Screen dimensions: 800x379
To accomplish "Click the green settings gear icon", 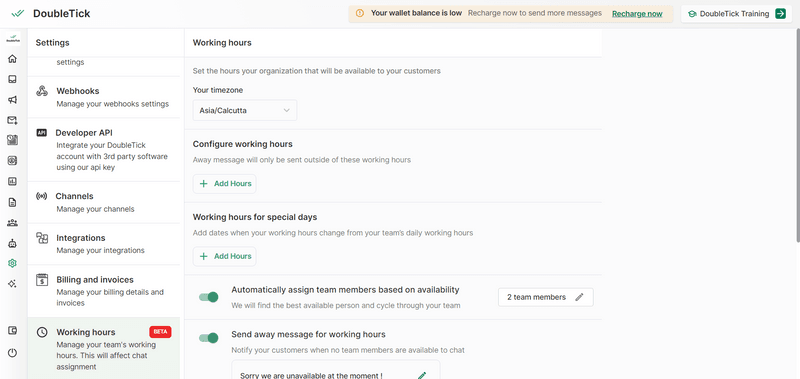I will pyautogui.click(x=12, y=263).
